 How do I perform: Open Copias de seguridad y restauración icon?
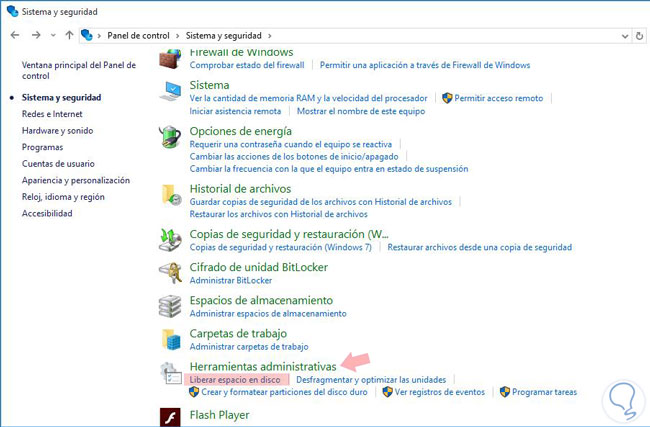click(x=170, y=240)
